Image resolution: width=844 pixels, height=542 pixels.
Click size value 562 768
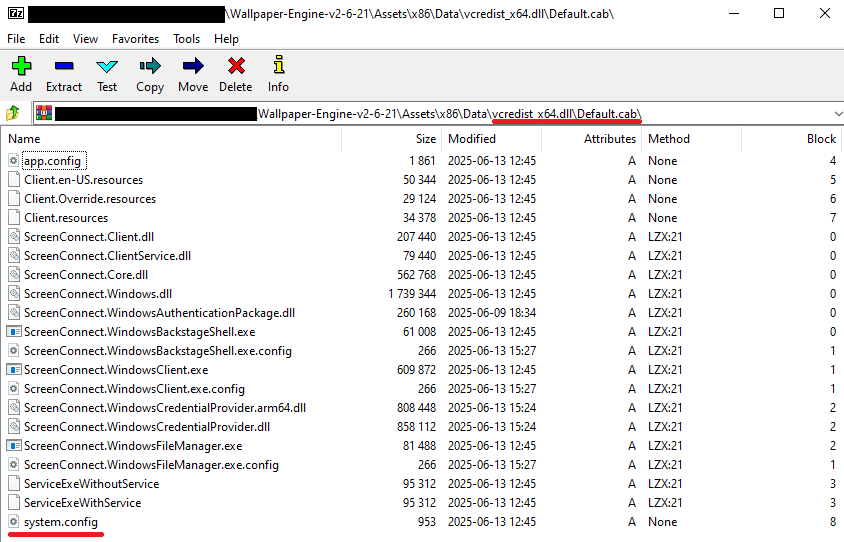pyautogui.click(x=417, y=274)
